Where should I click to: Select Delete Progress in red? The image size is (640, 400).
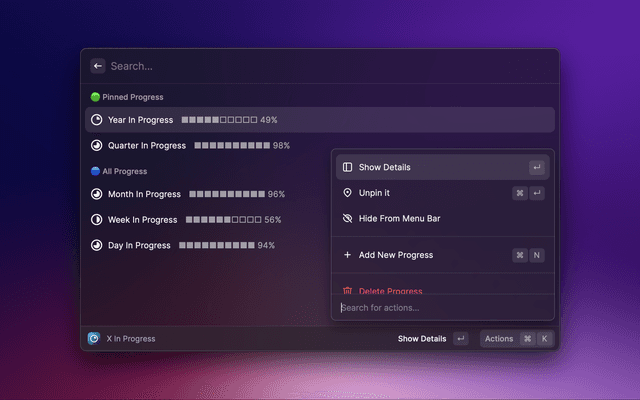[390, 289]
